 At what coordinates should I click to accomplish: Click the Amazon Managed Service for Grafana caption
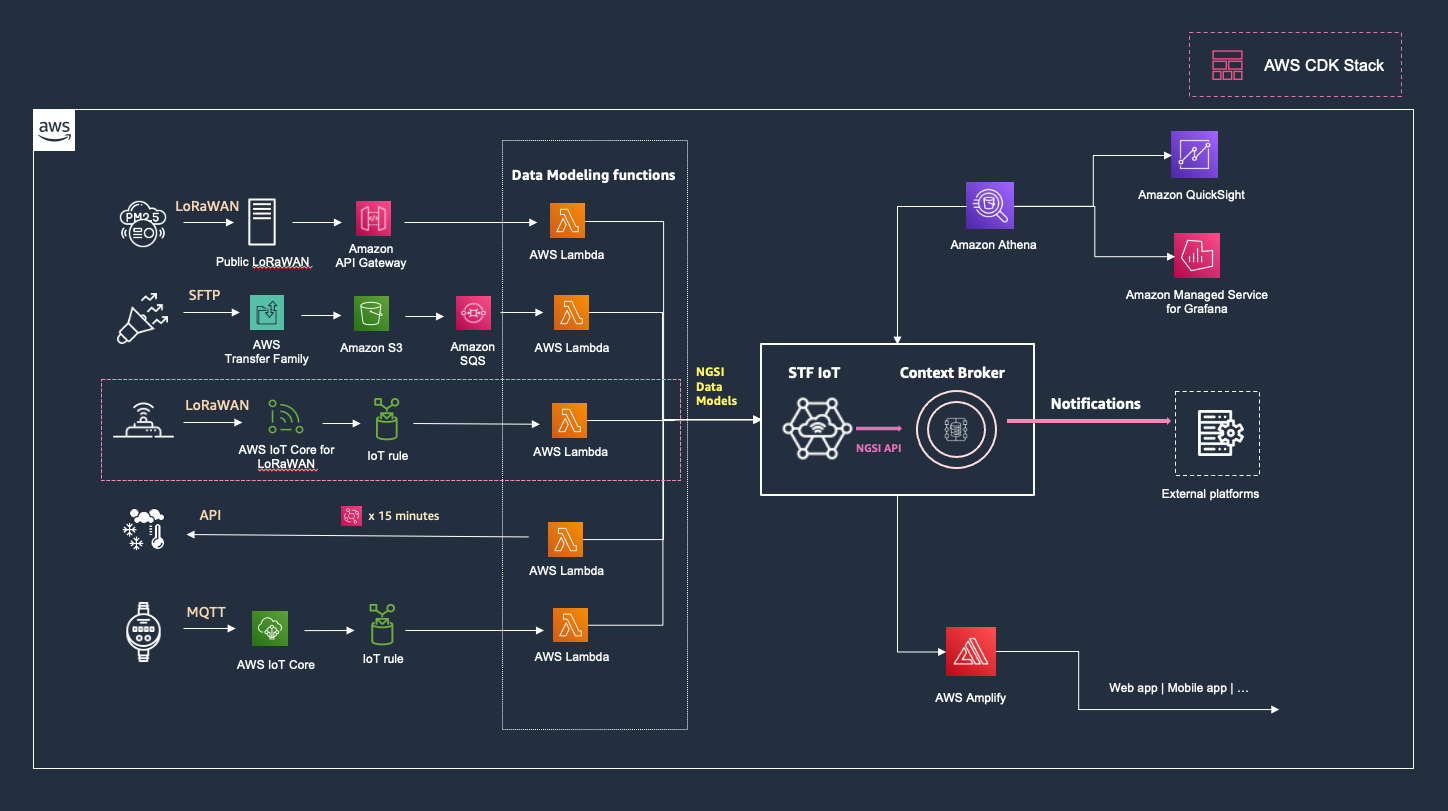coord(1197,302)
